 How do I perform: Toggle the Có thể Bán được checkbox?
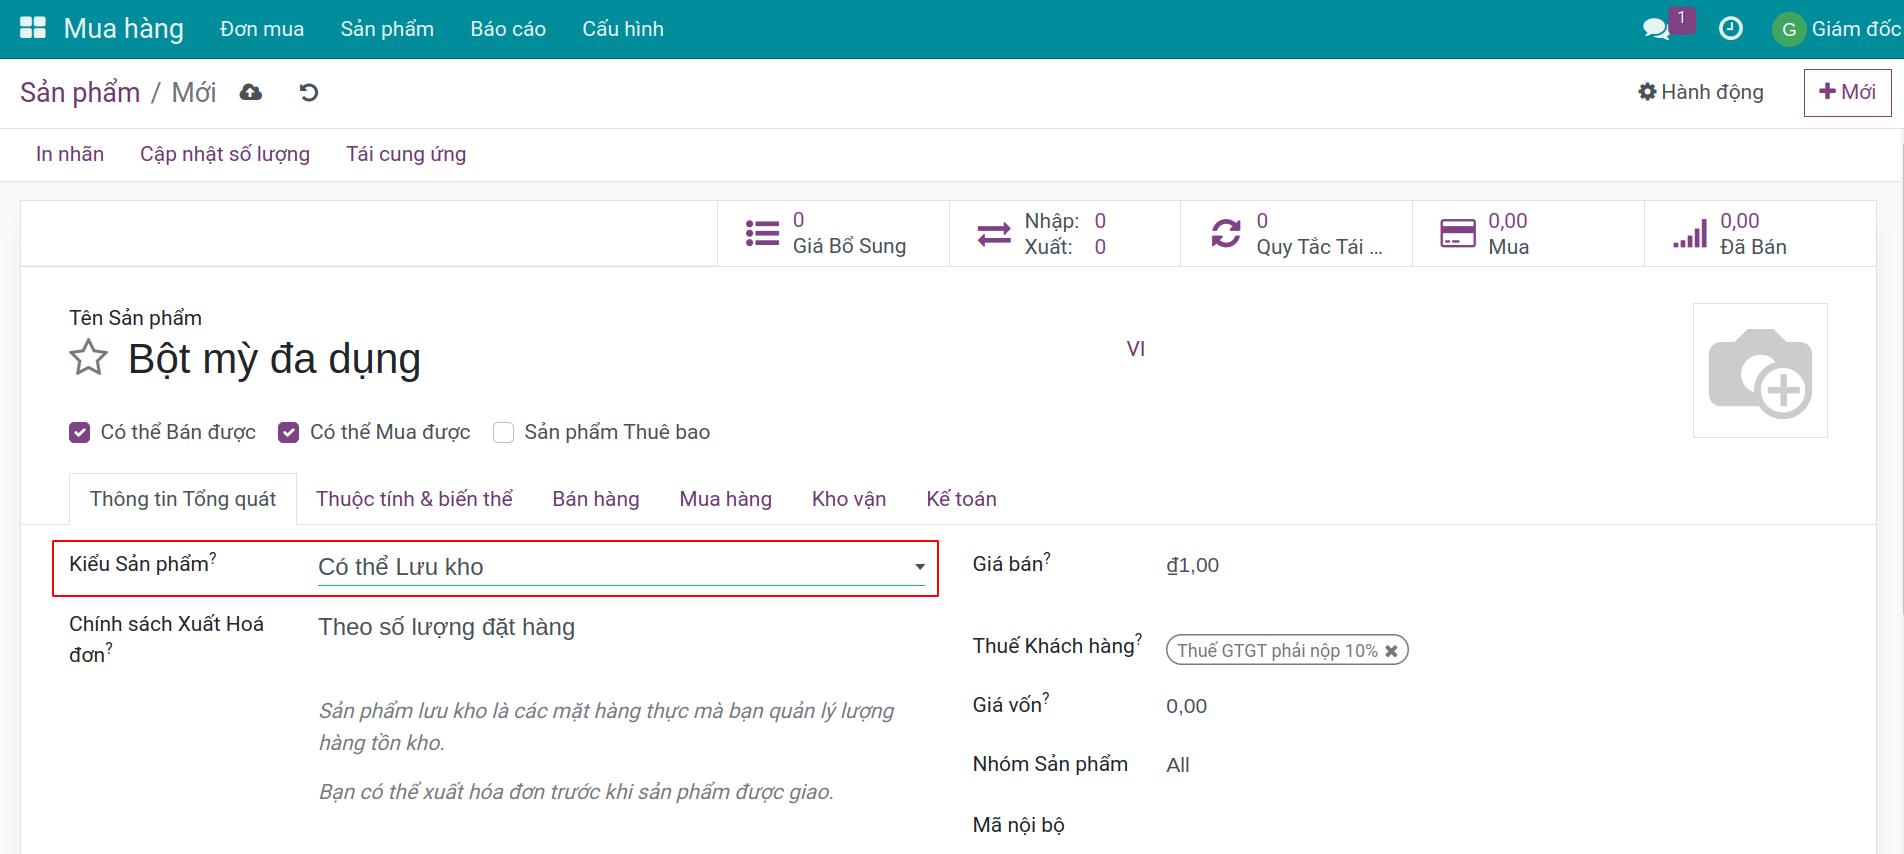80,432
